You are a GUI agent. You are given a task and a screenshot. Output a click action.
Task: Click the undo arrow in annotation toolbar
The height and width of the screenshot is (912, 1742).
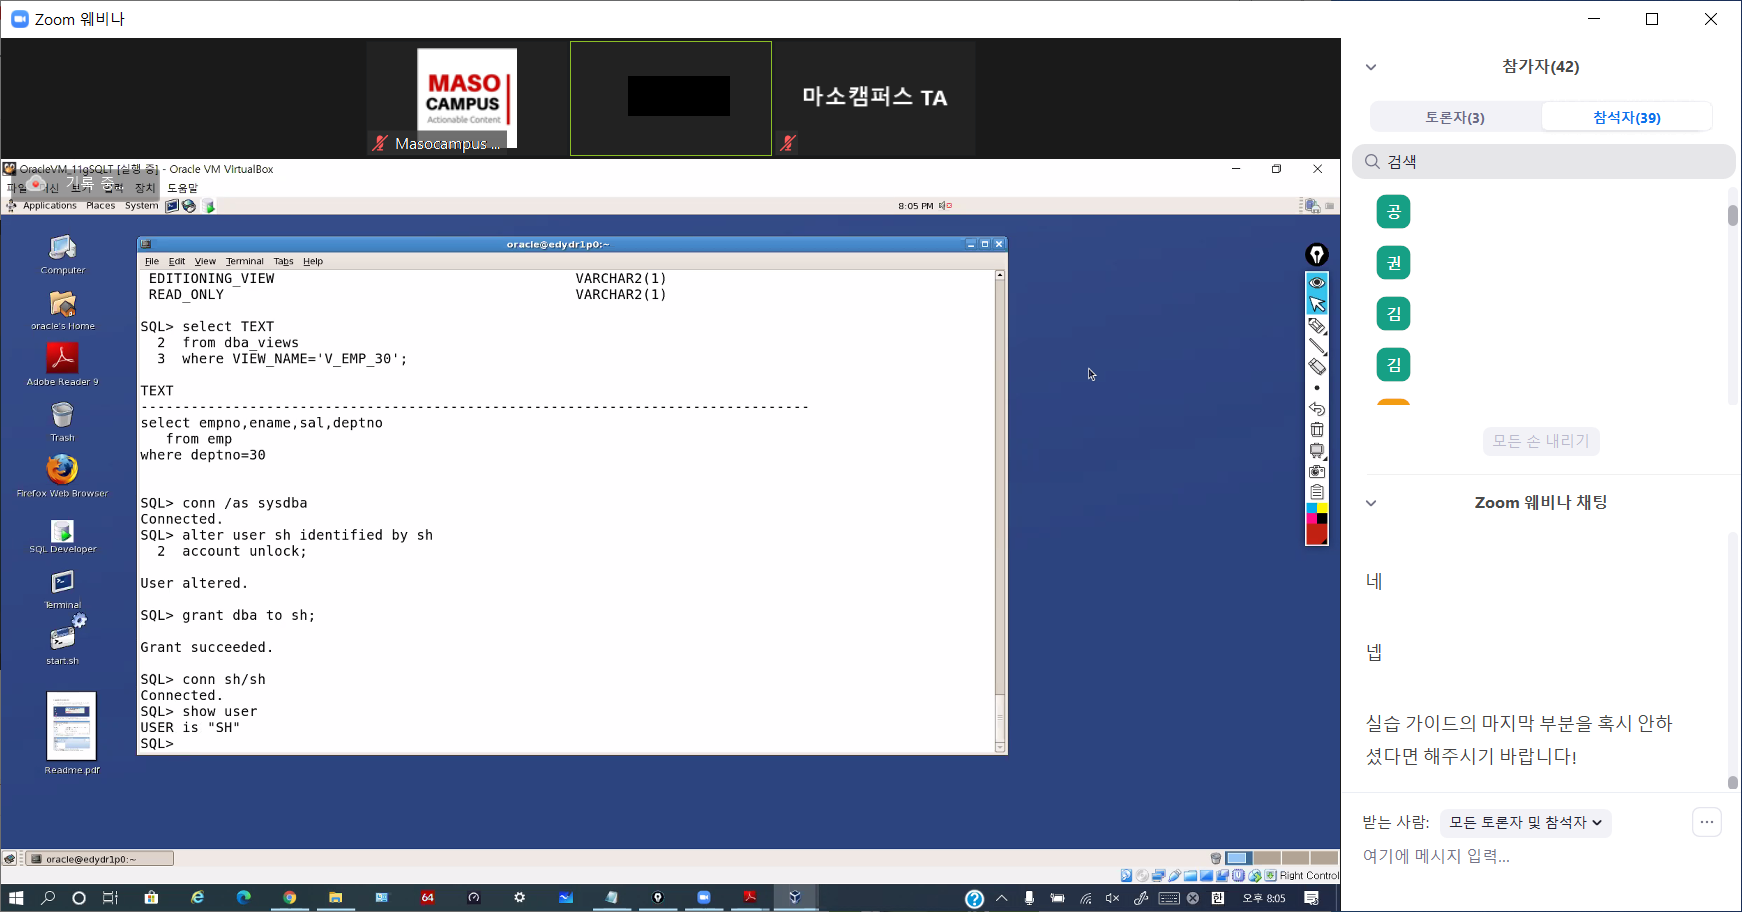coord(1317,409)
